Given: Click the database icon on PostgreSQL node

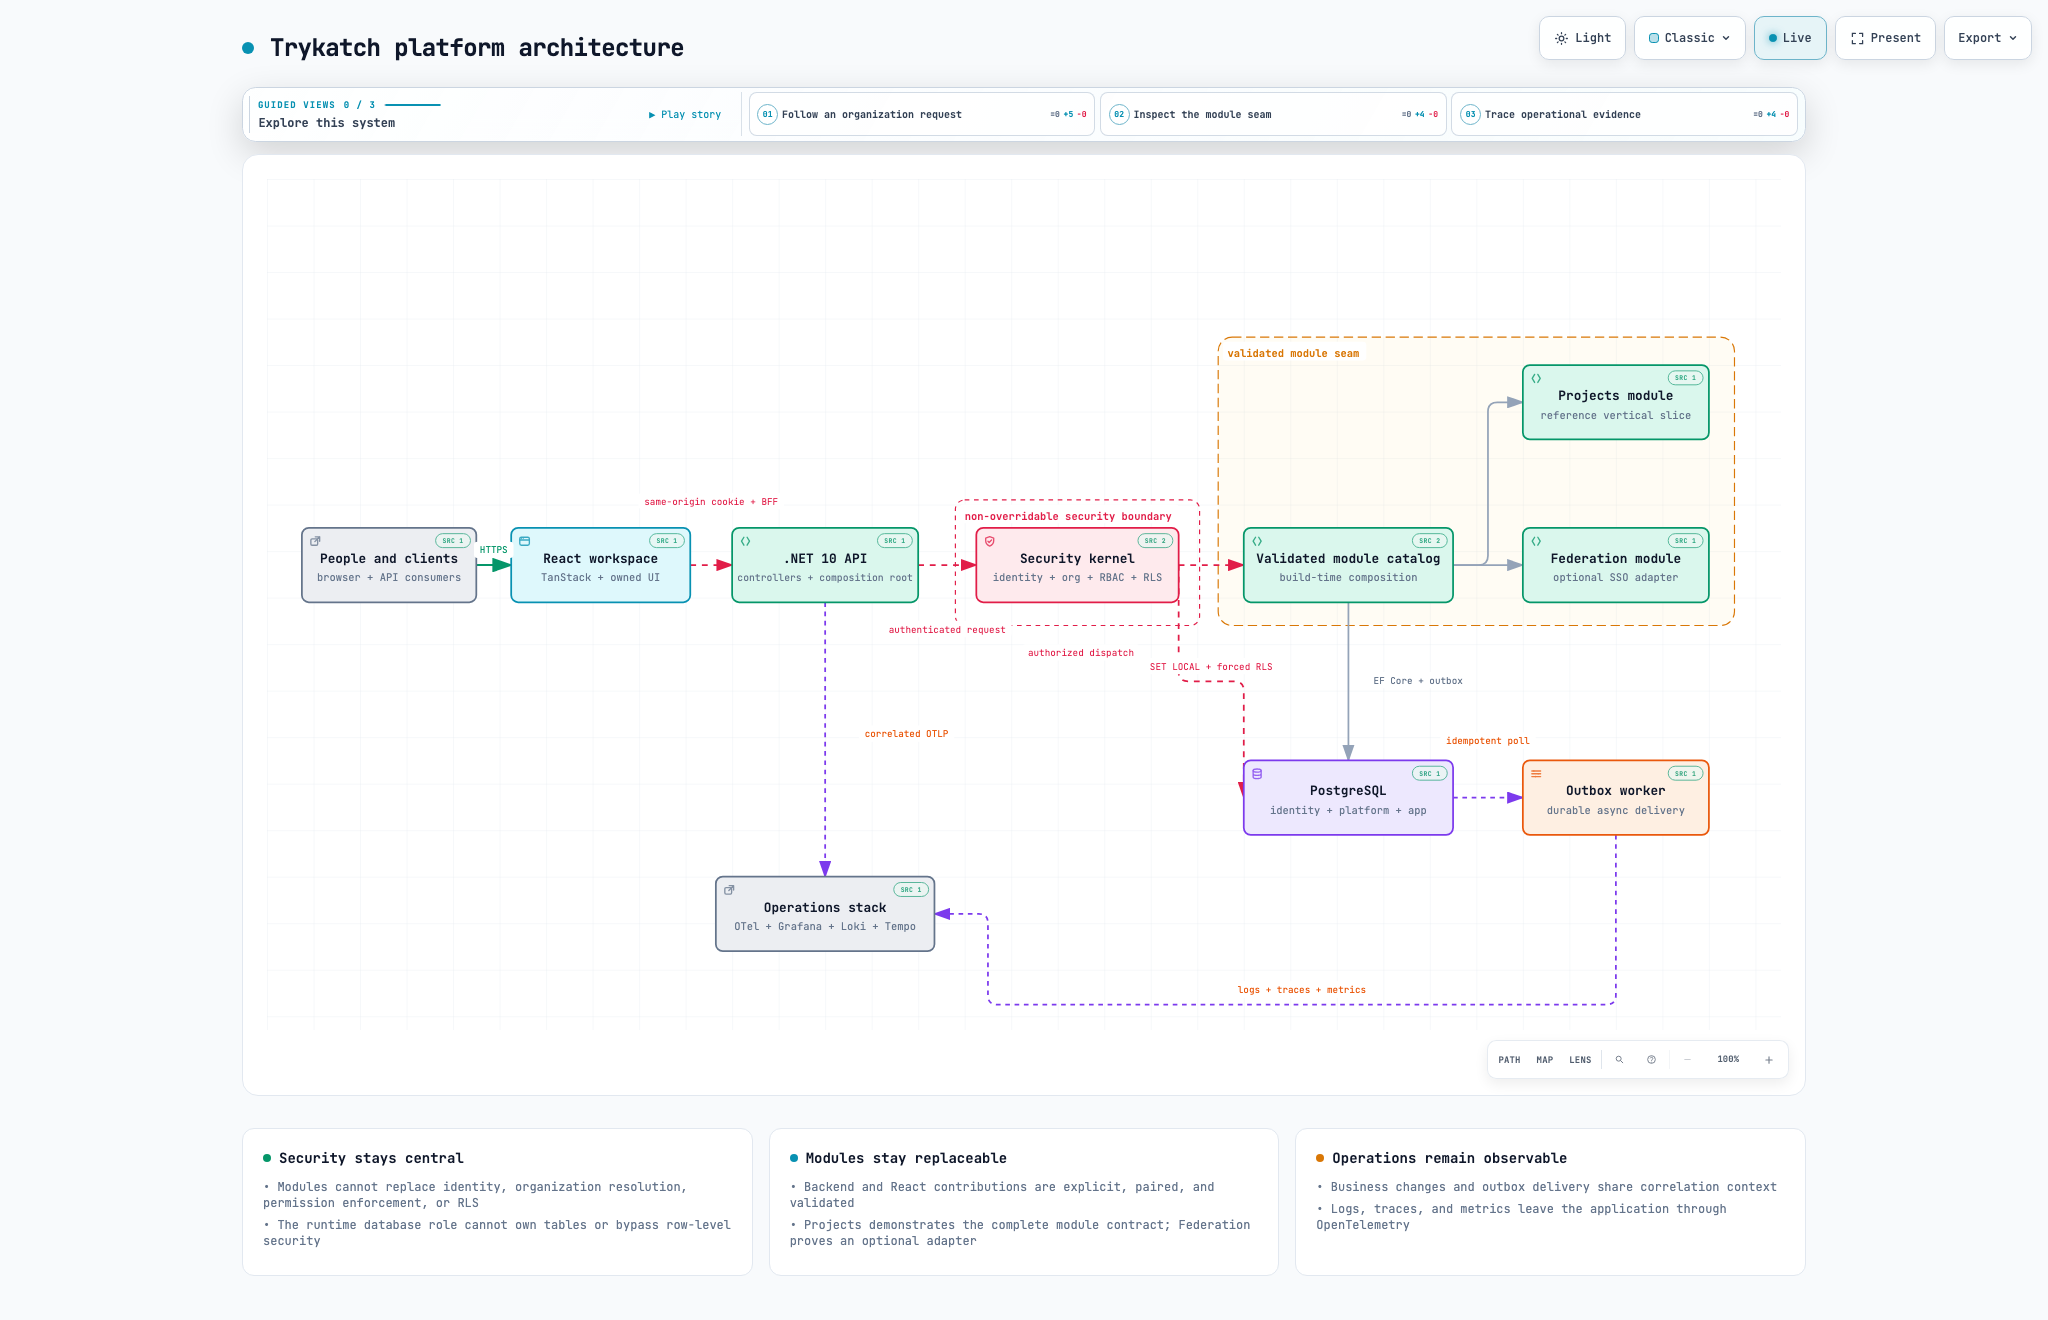Looking at the screenshot, I should pyautogui.click(x=1257, y=773).
